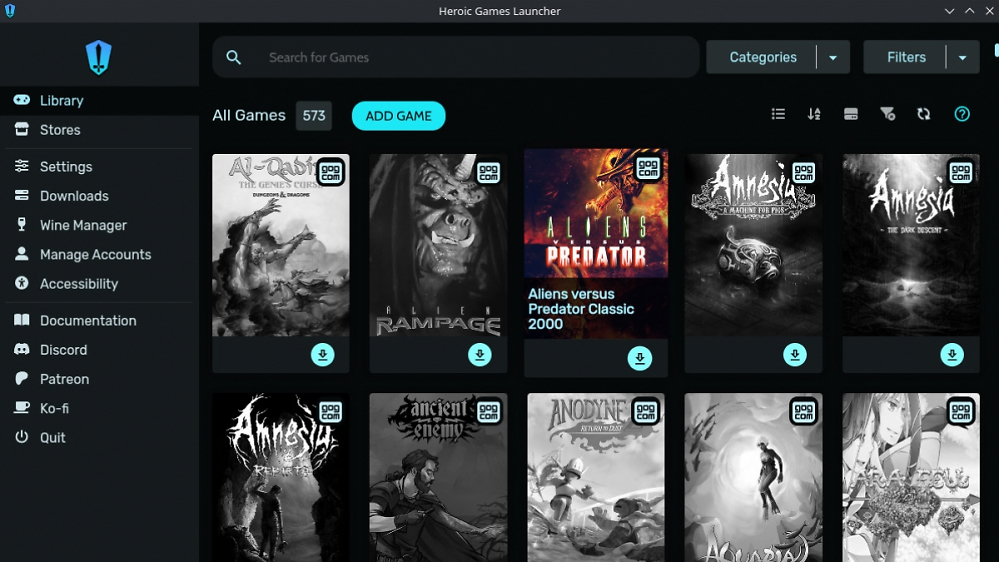The height and width of the screenshot is (562, 999).
Task: Download Alien Rampage
Action: (480, 354)
